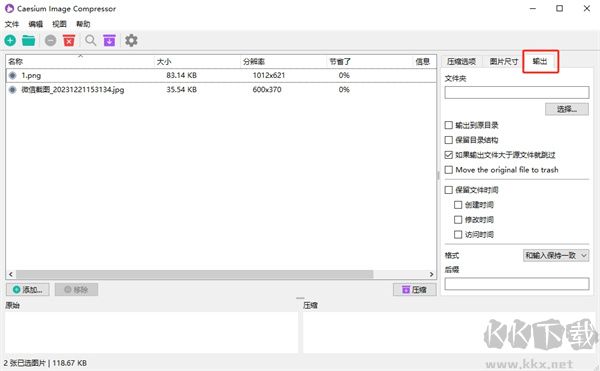
Task: Select the 1.png file row
Action: click(x=221, y=75)
